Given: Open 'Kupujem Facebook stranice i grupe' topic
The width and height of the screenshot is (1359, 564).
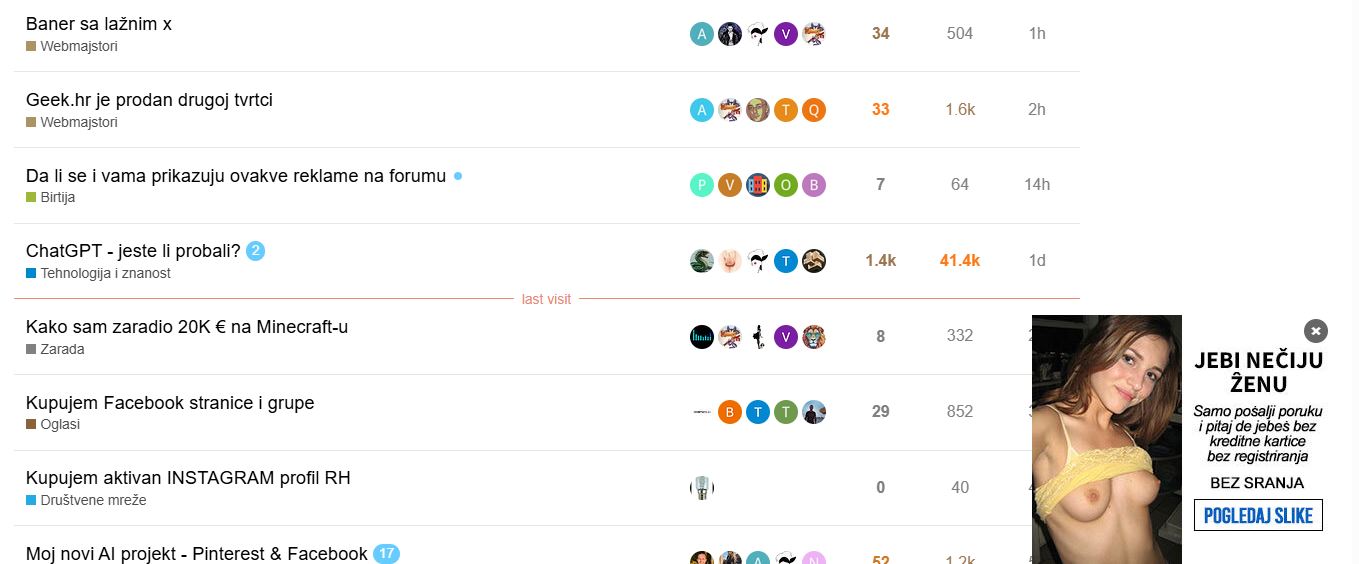Looking at the screenshot, I should (170, 403).
